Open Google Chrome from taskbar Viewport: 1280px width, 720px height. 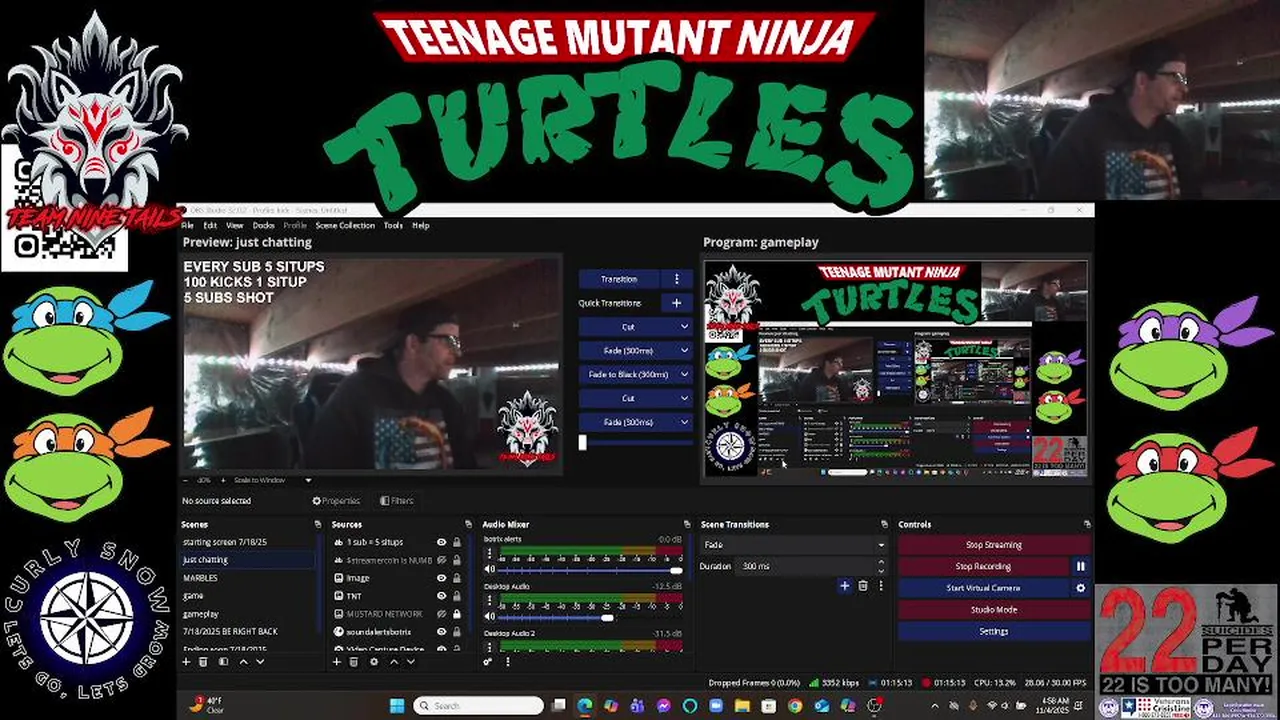tap(794, 706)
